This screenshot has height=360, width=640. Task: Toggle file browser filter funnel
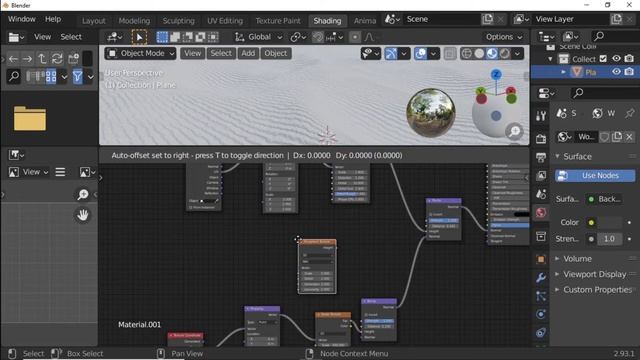(x=77, y=76)
